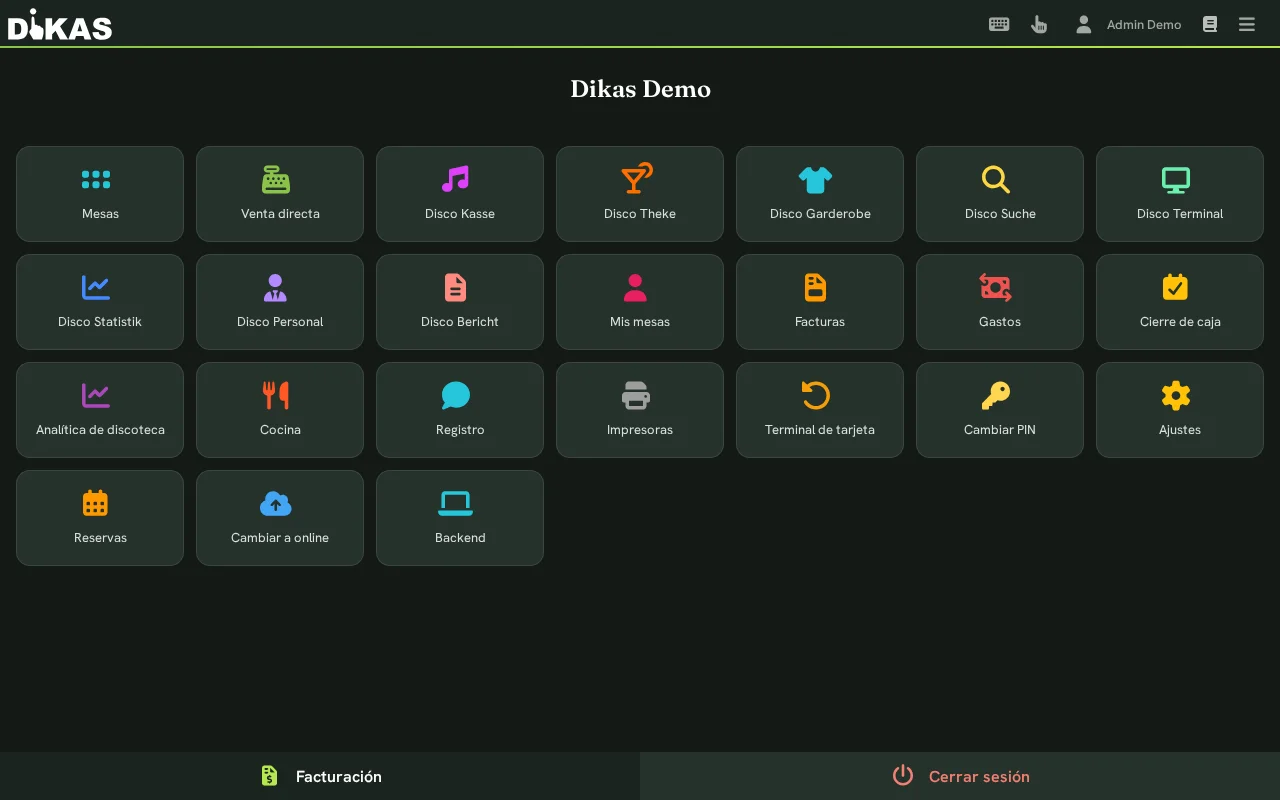Image resolution: width=1280 pixels, height=800 pixels.
Task: View Disco Statistik chart tile
Action: (100, 302)
